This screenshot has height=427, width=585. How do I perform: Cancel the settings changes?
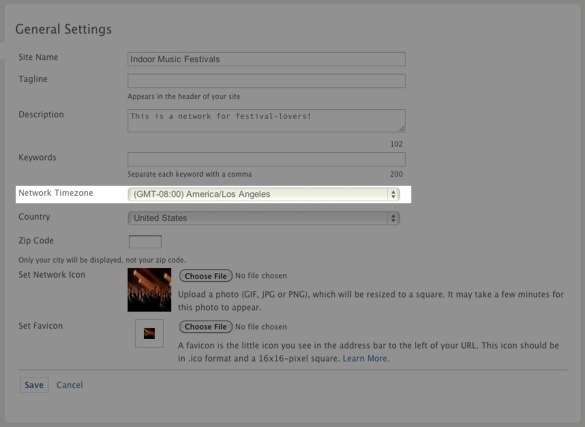pos(69,385)
